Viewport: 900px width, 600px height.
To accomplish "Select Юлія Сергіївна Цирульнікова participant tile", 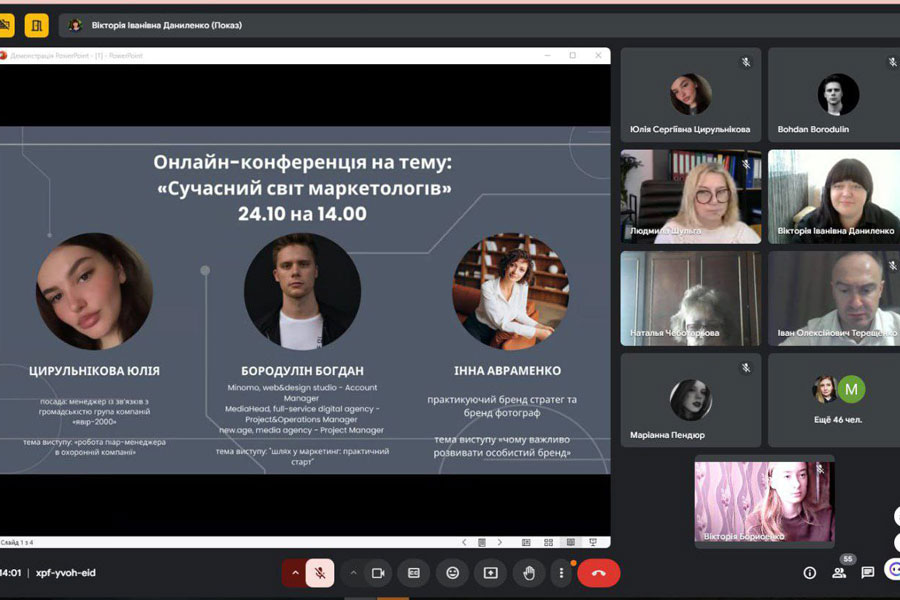I will point(690,95).
